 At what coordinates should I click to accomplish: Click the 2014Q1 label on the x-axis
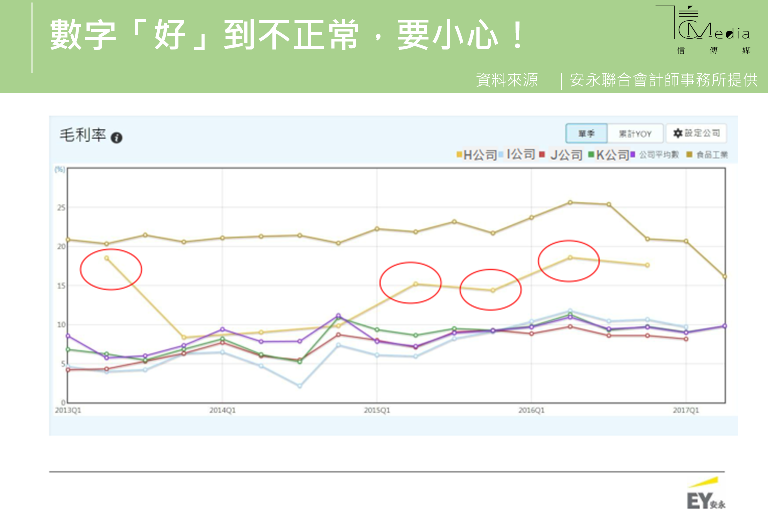[222, 410]
